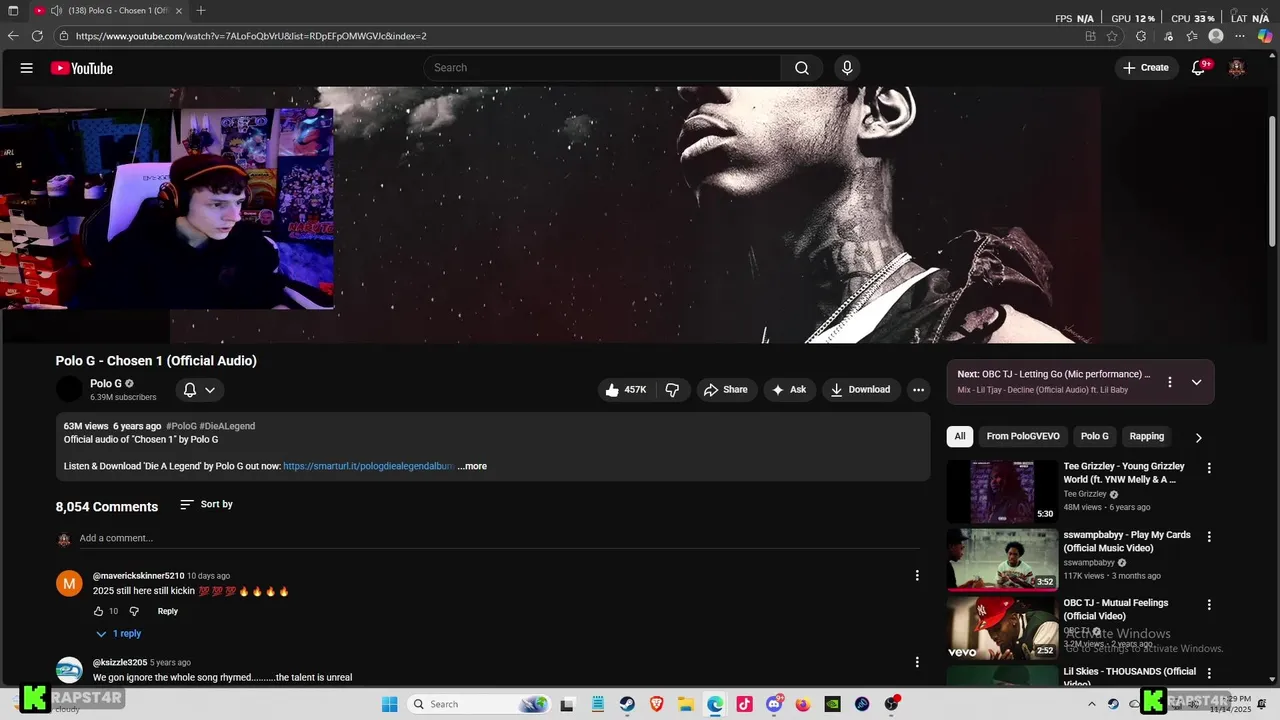The image size is (1280, 720).
Task: Open the Edge Copilot sidebar icon
Action: coord(1265,36)
